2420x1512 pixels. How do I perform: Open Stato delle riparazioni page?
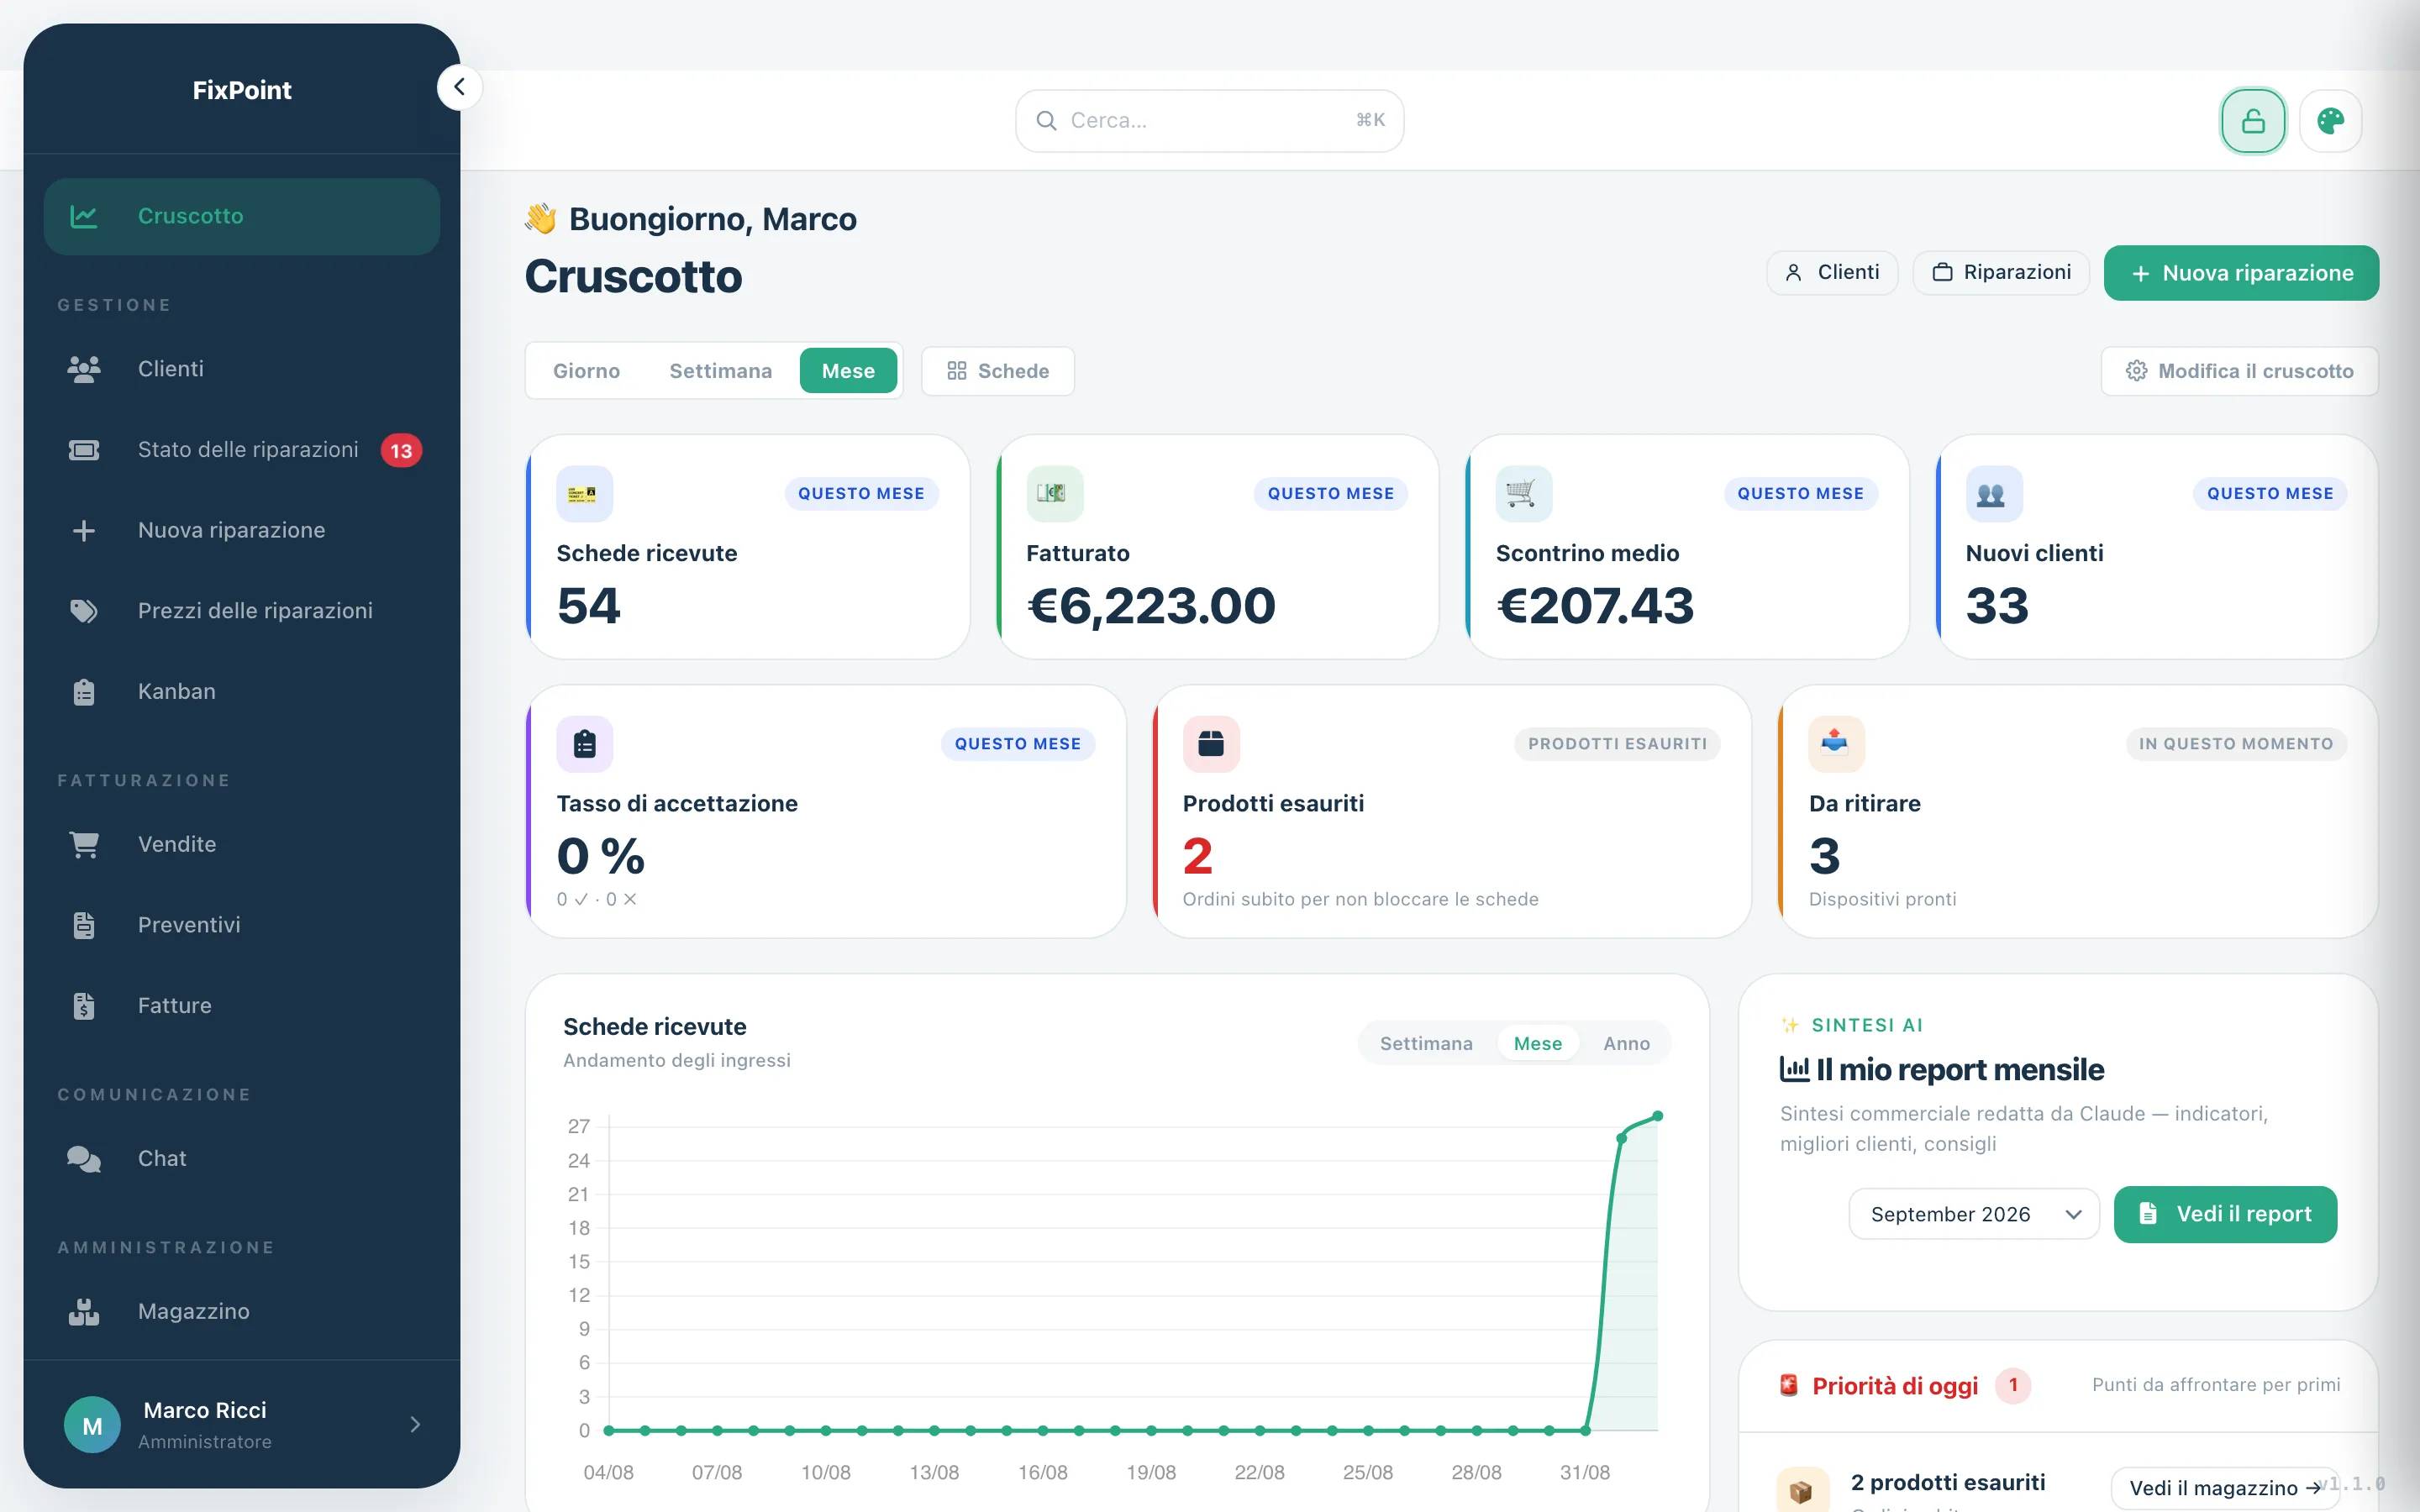click(241, 450)
